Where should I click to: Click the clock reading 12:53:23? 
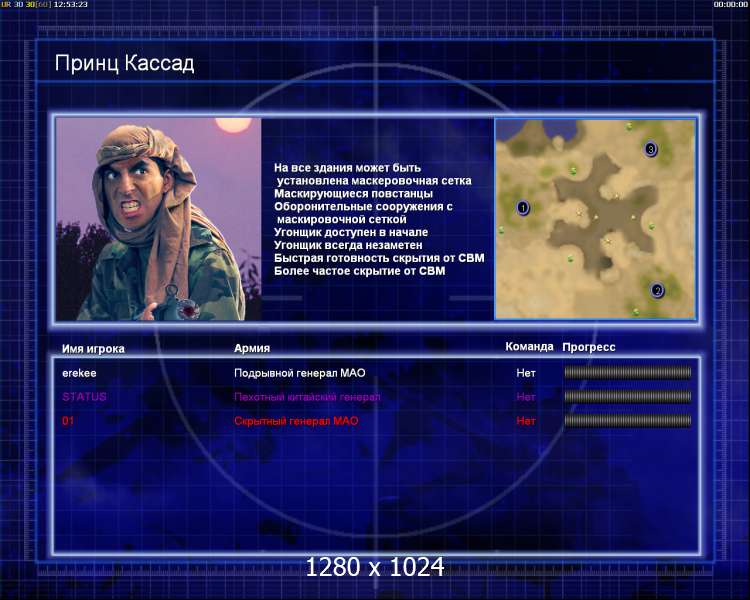pos(71,4)
